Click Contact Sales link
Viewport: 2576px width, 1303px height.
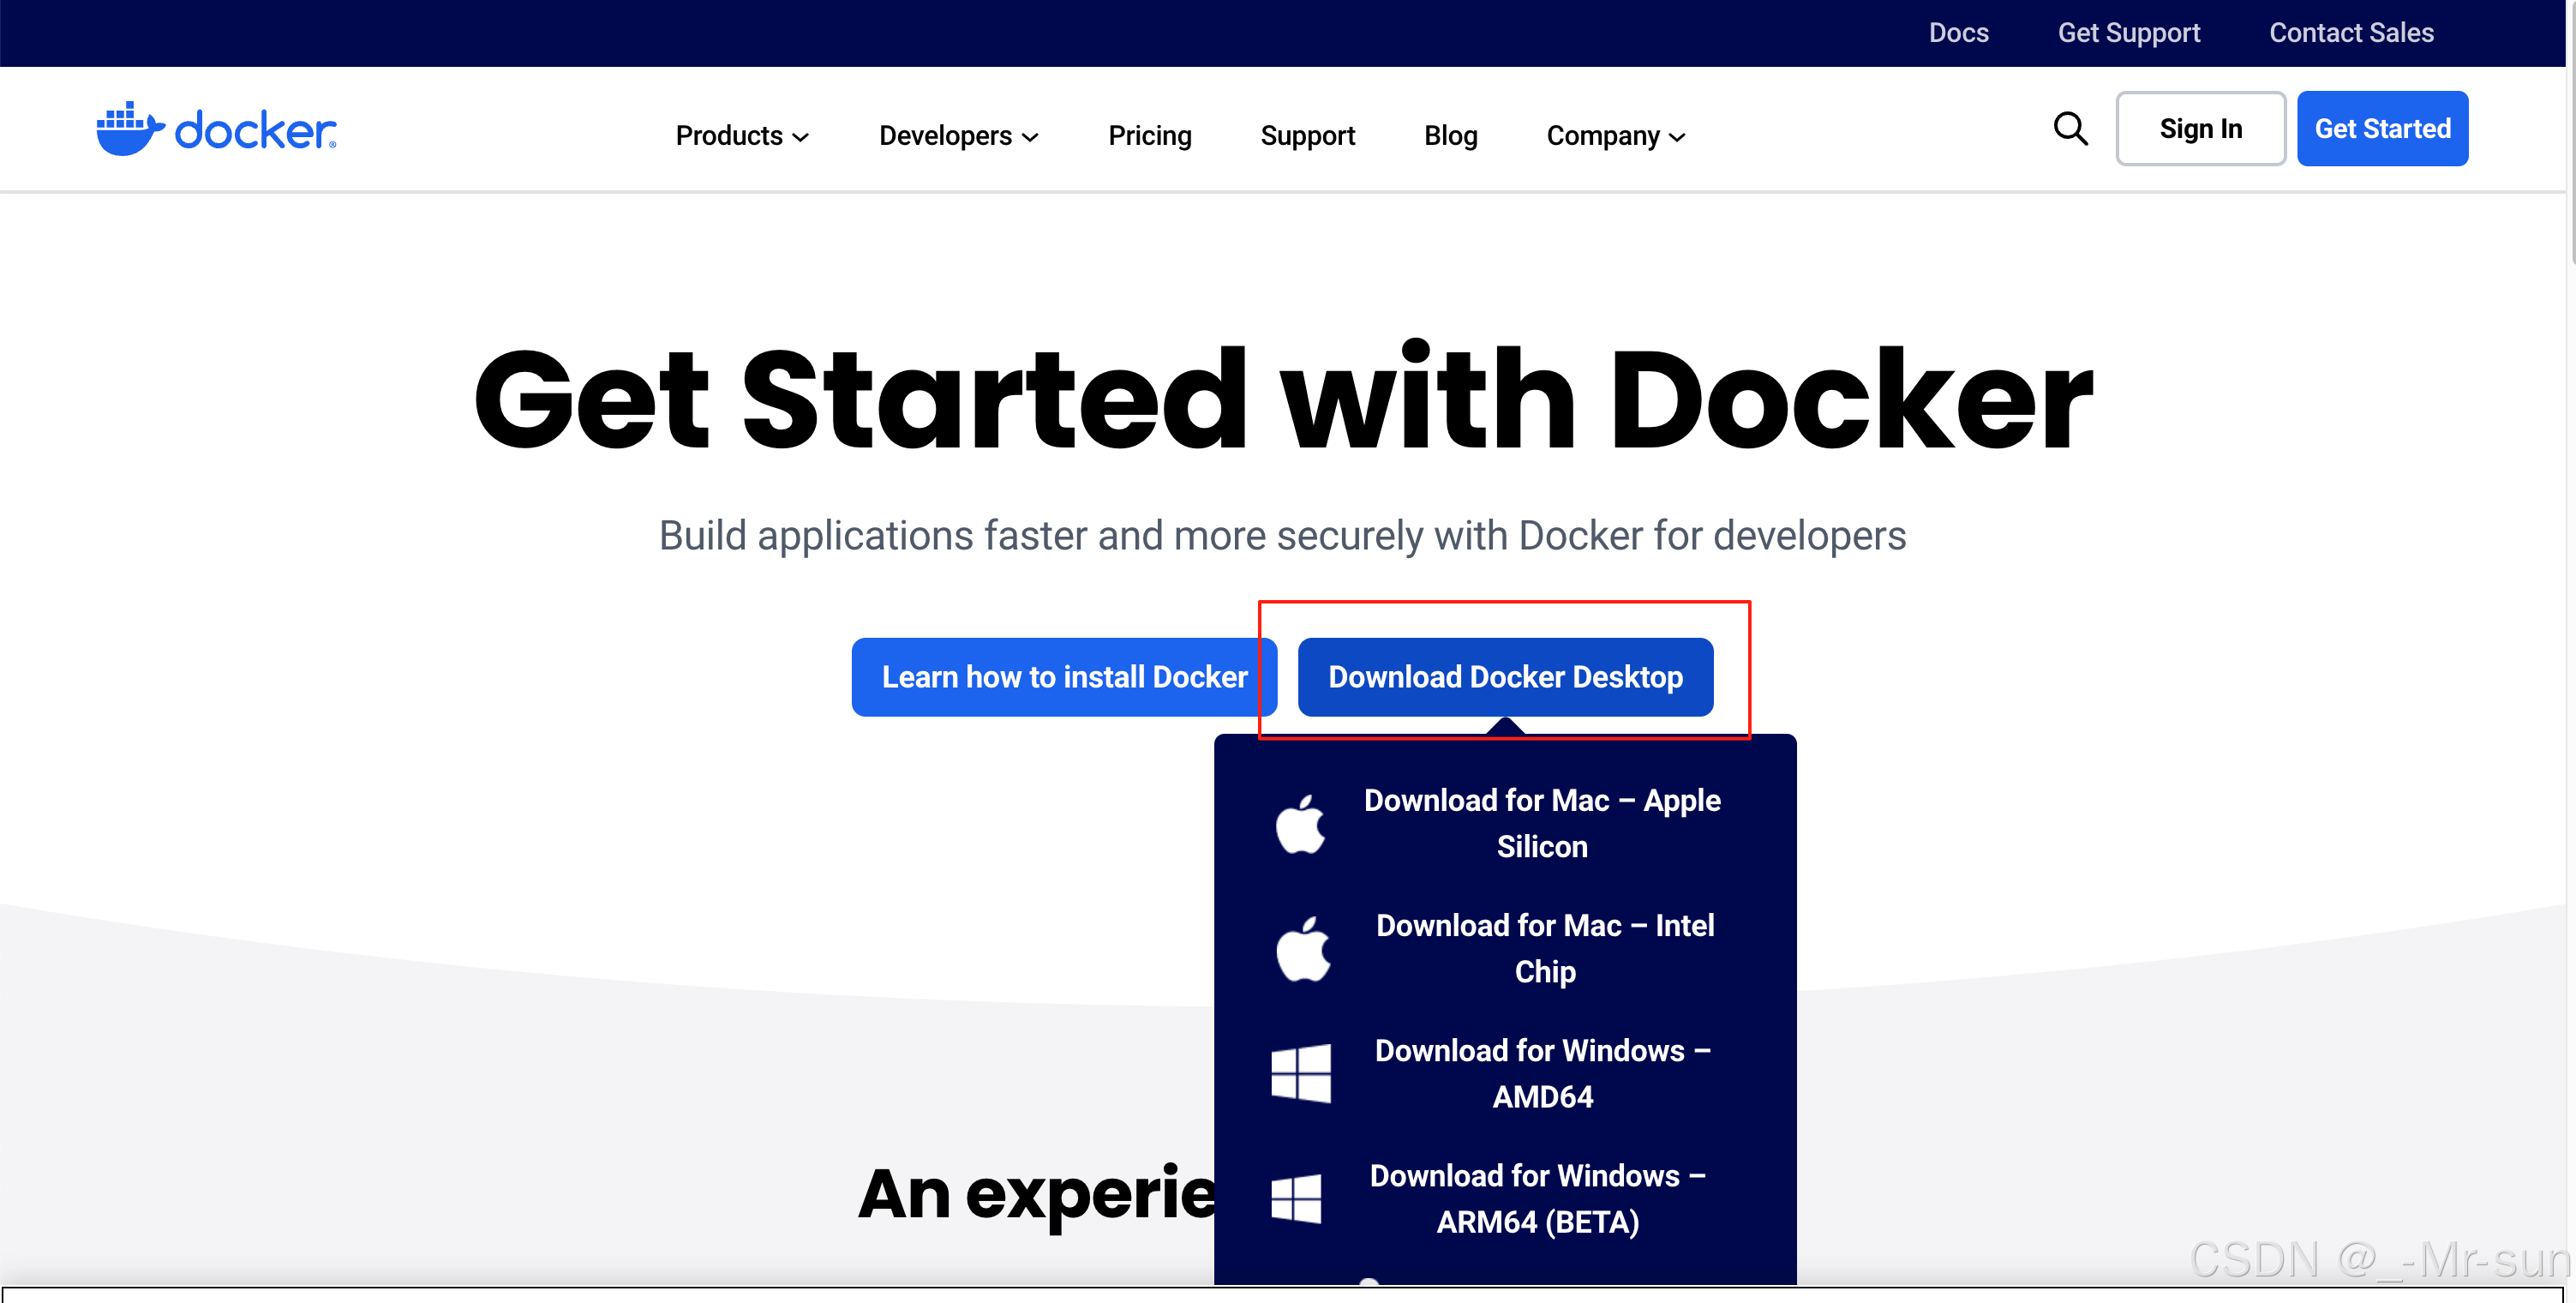point(2350,33)
